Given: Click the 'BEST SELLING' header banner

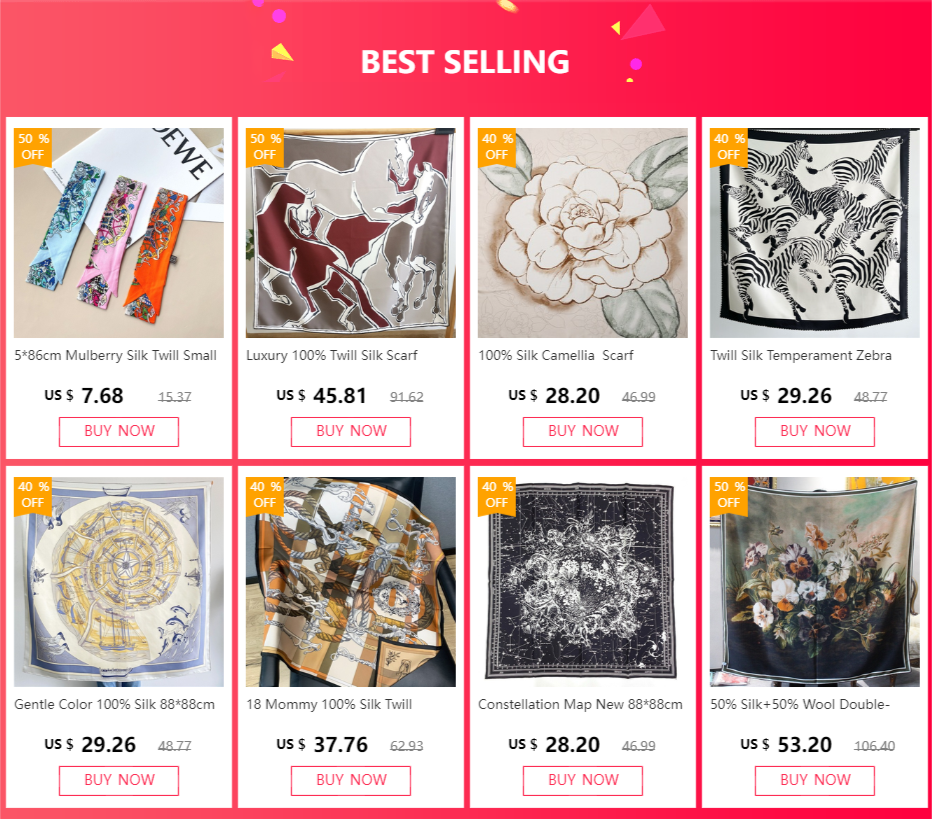Looking at the screenshot, I should pyautogui.click(x=465, y=62).
